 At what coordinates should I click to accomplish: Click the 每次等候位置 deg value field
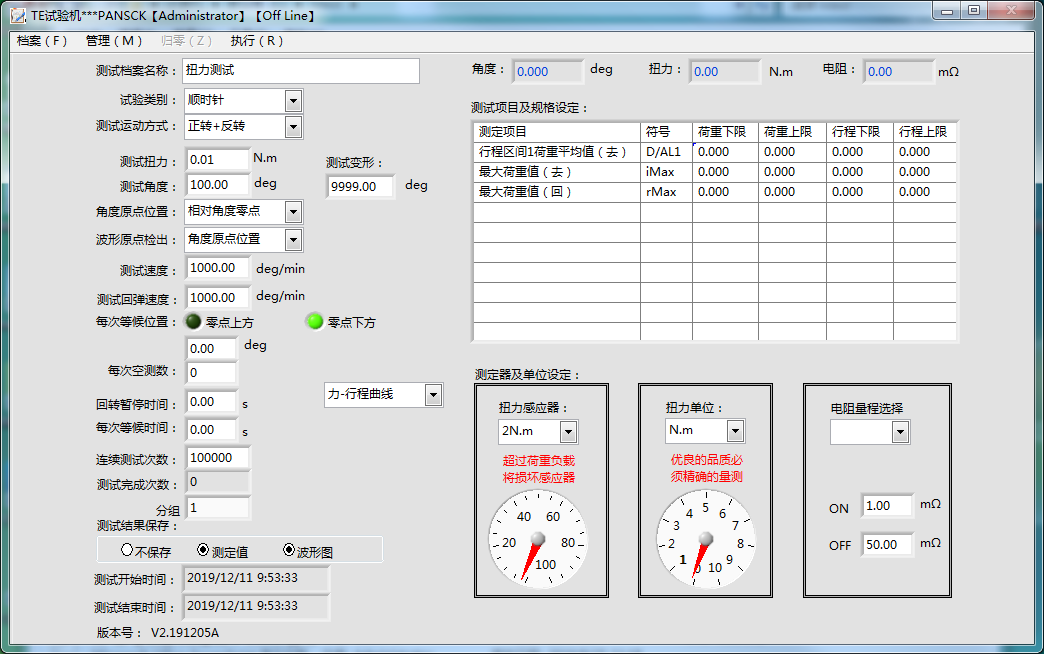click(x=211, y=348)
